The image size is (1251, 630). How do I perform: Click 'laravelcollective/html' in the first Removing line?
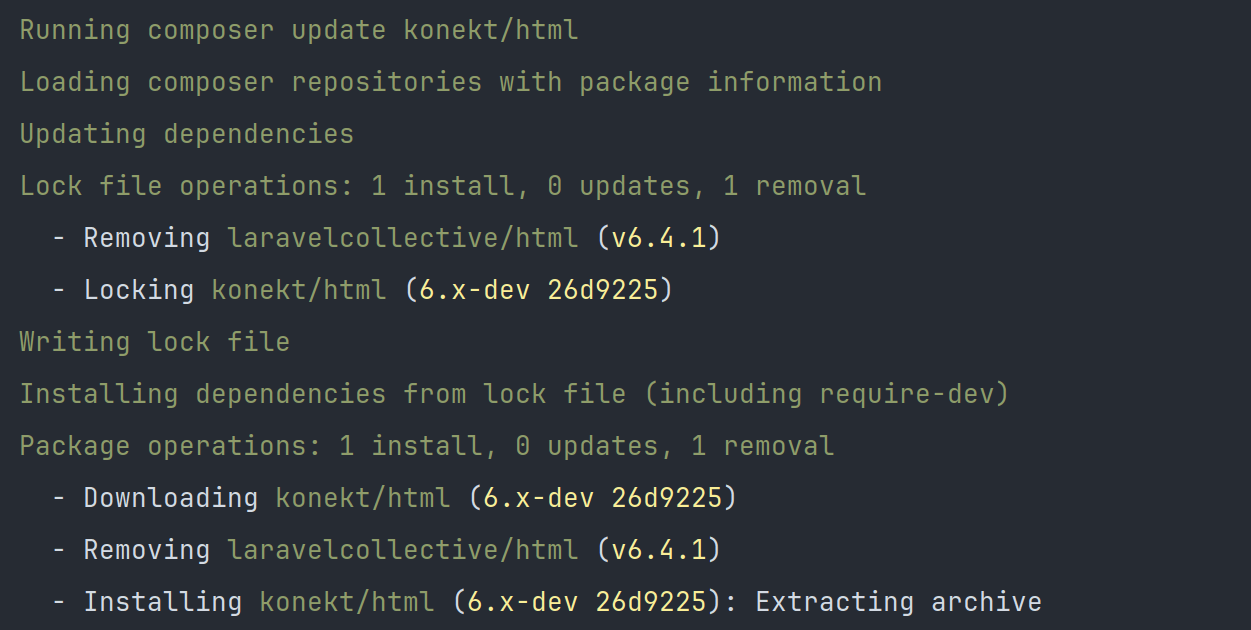[x=402, y=238]
